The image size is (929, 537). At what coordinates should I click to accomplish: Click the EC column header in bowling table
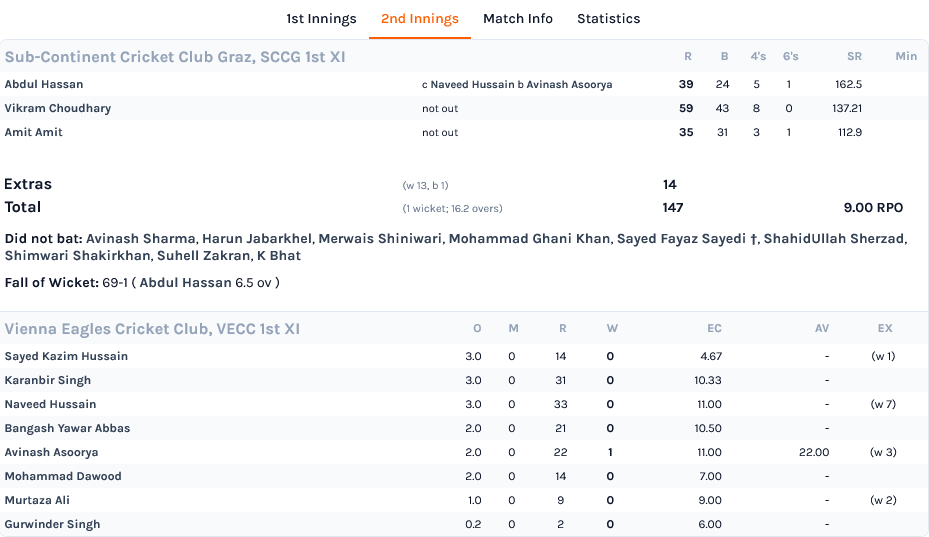[714, 328]
